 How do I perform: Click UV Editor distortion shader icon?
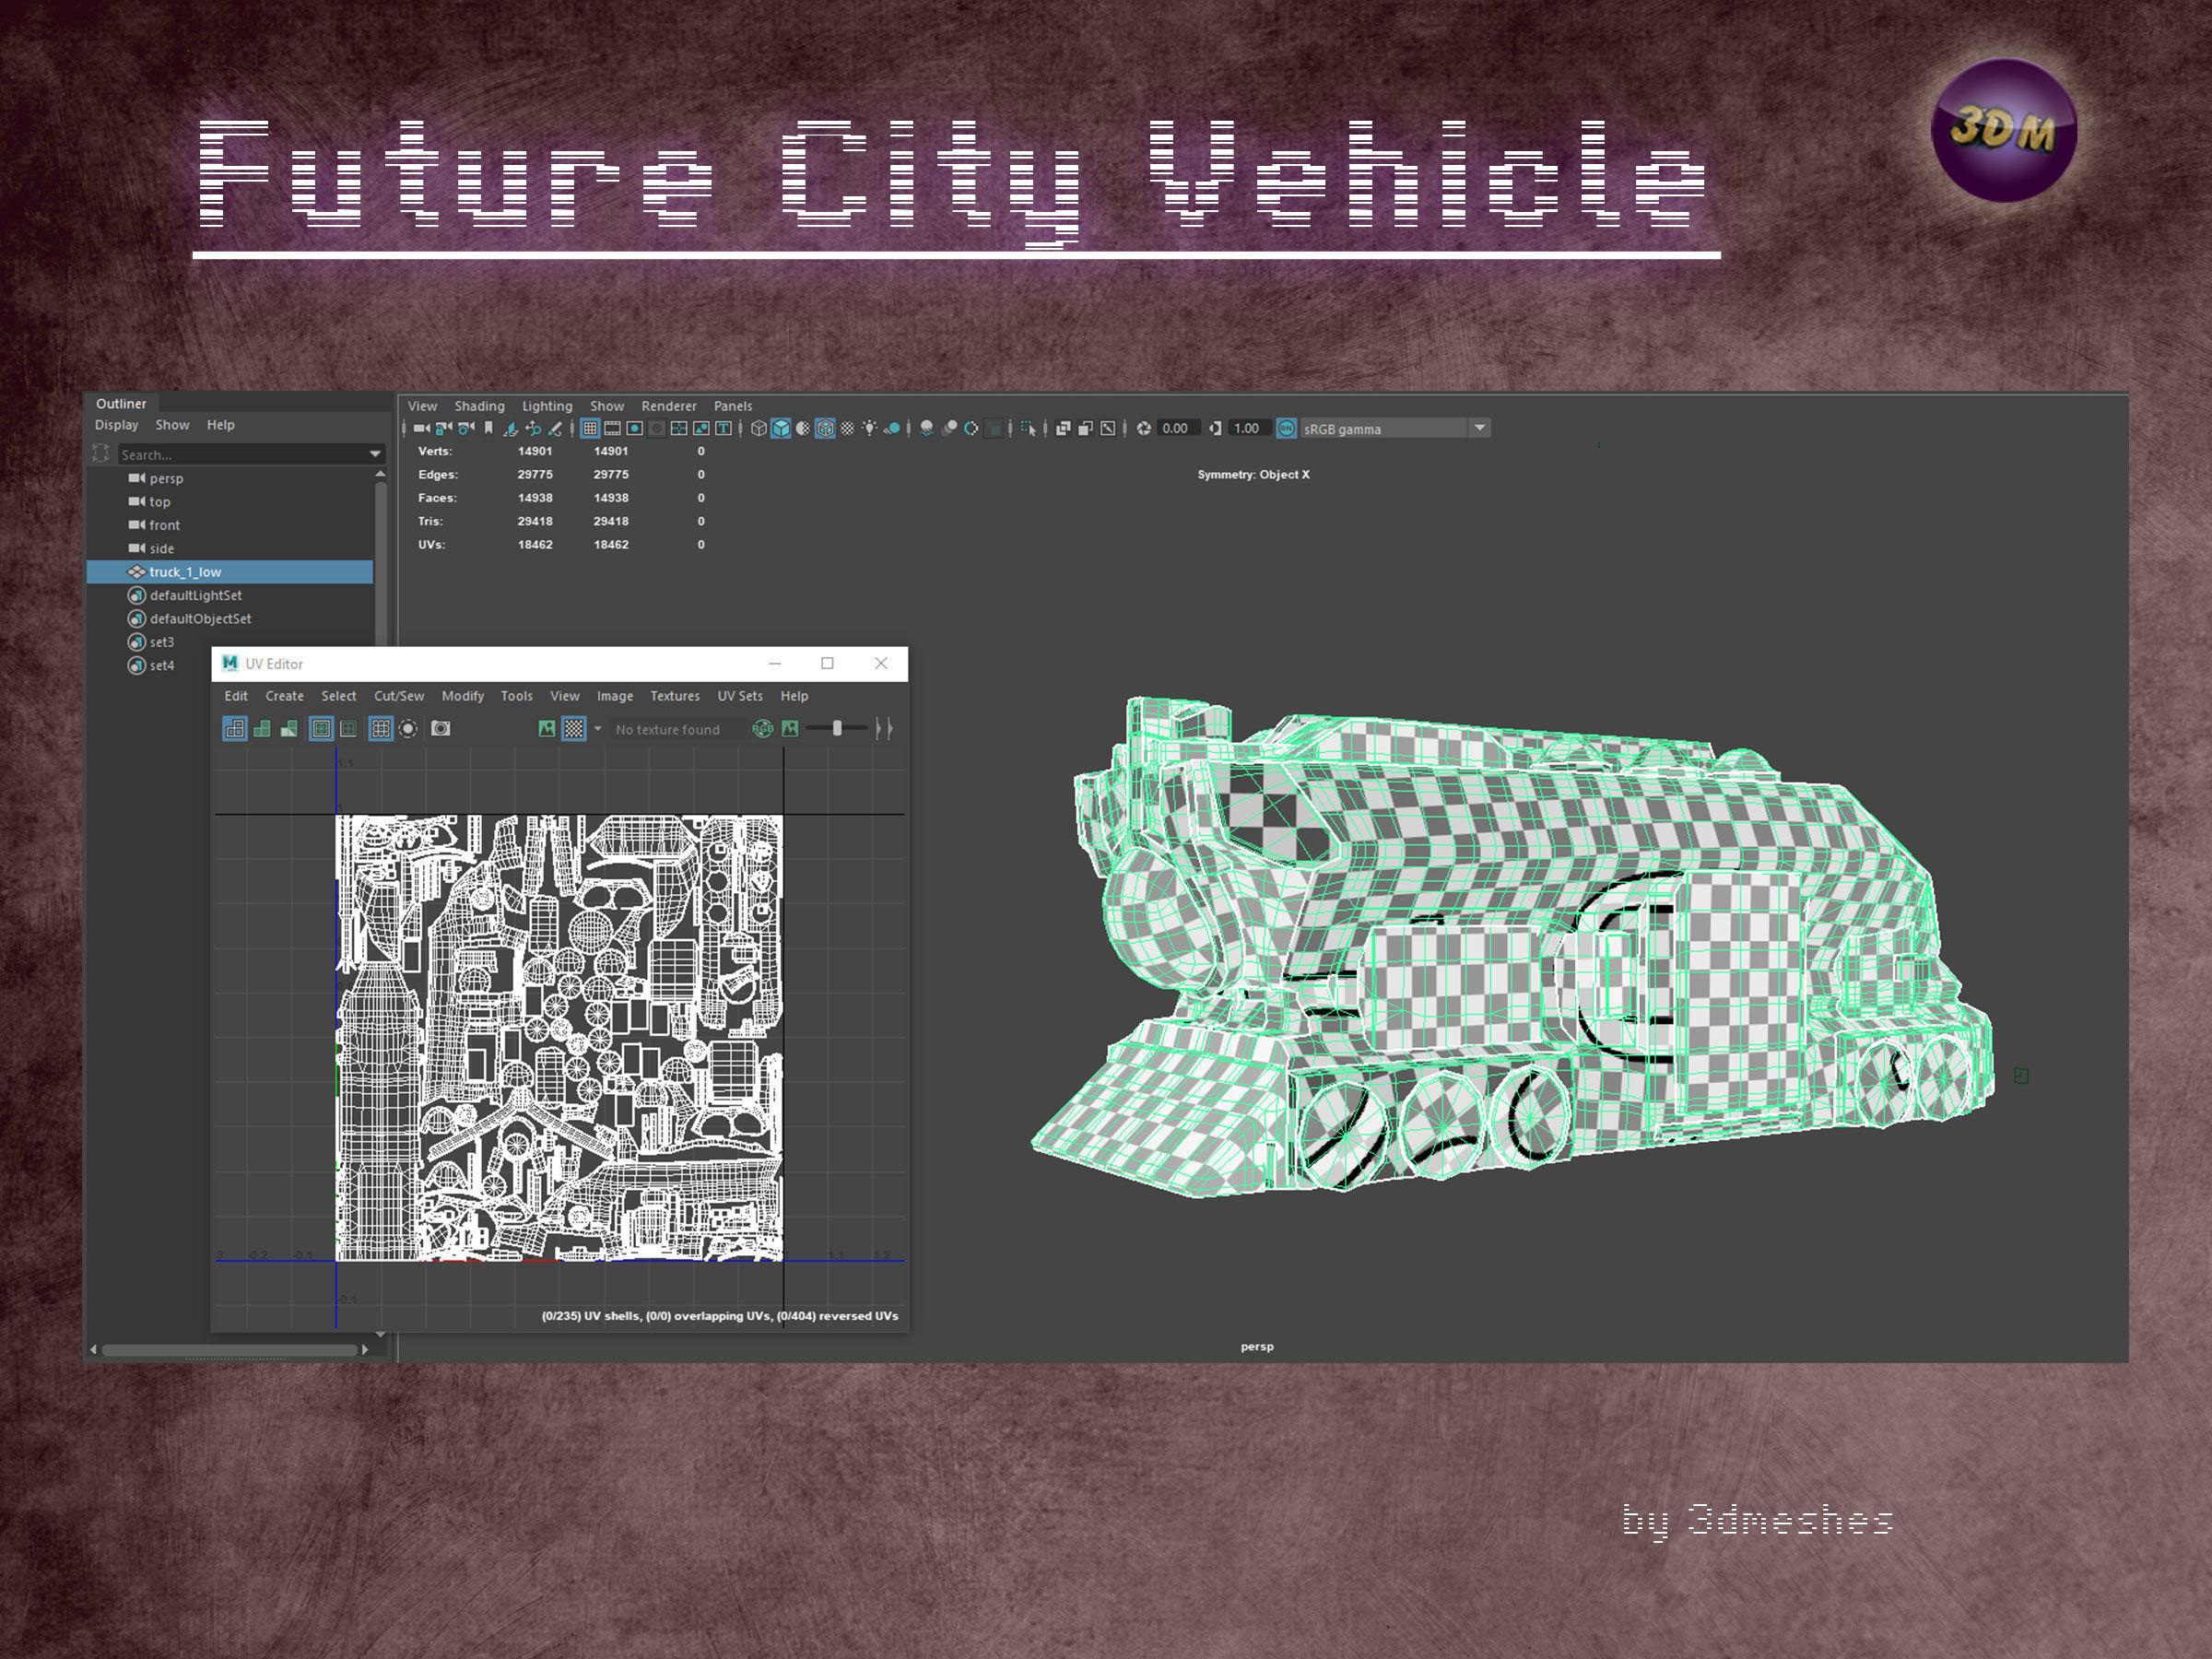tap(288, 729)
